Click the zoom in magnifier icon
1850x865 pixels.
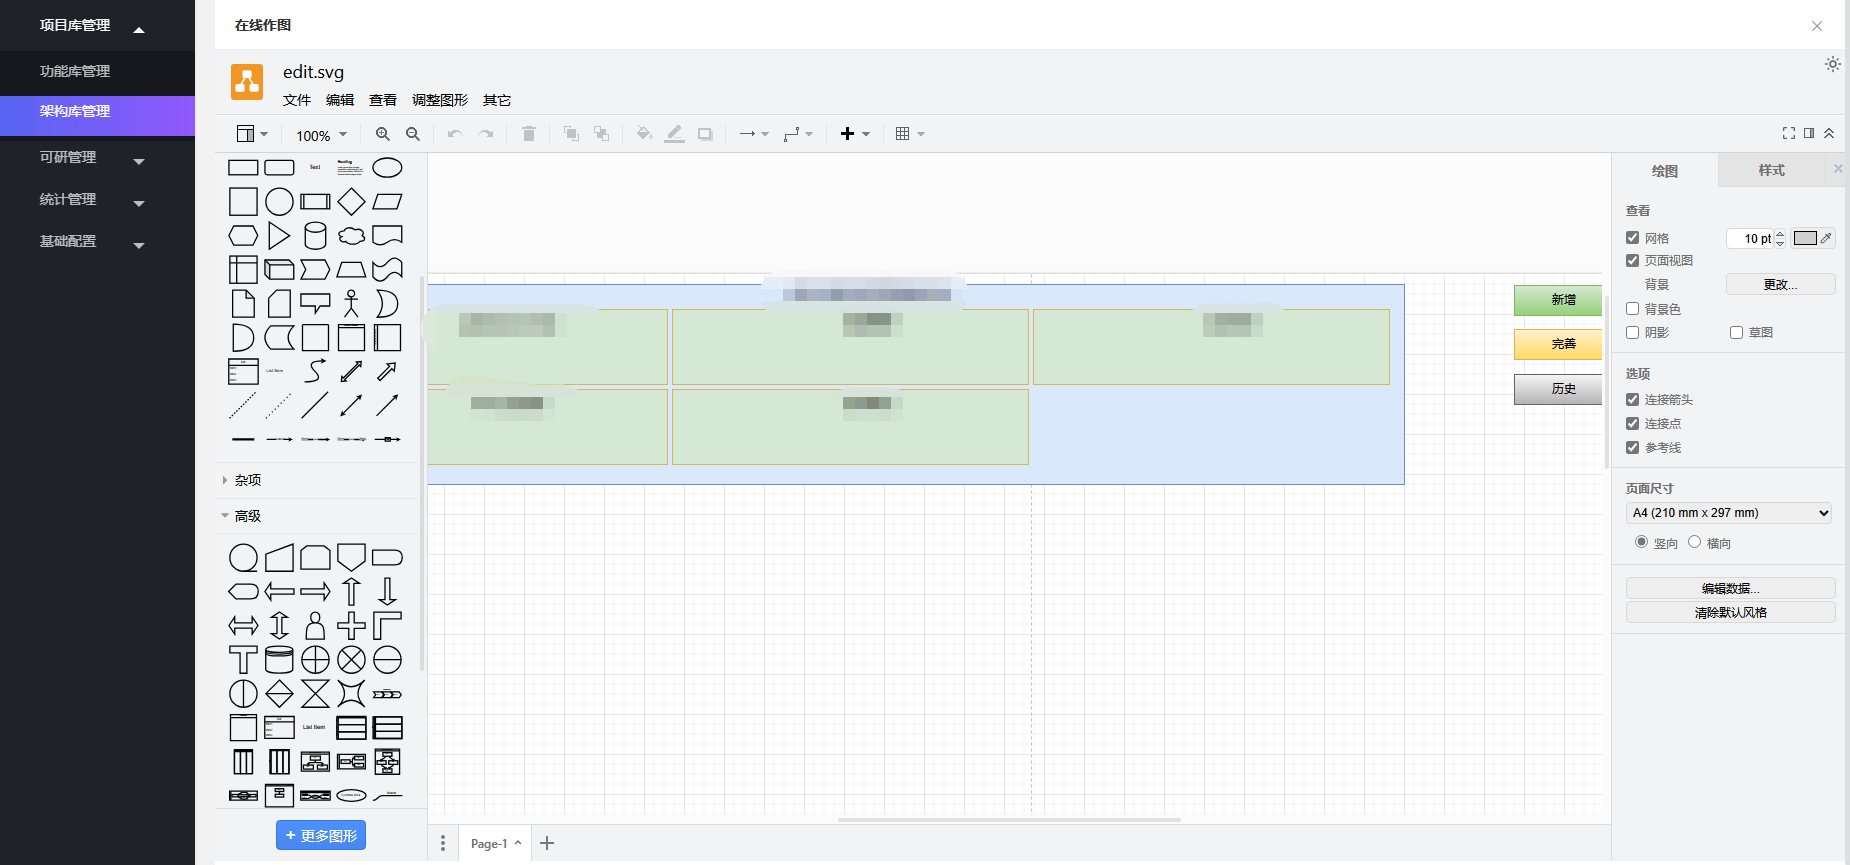[383, 134]
